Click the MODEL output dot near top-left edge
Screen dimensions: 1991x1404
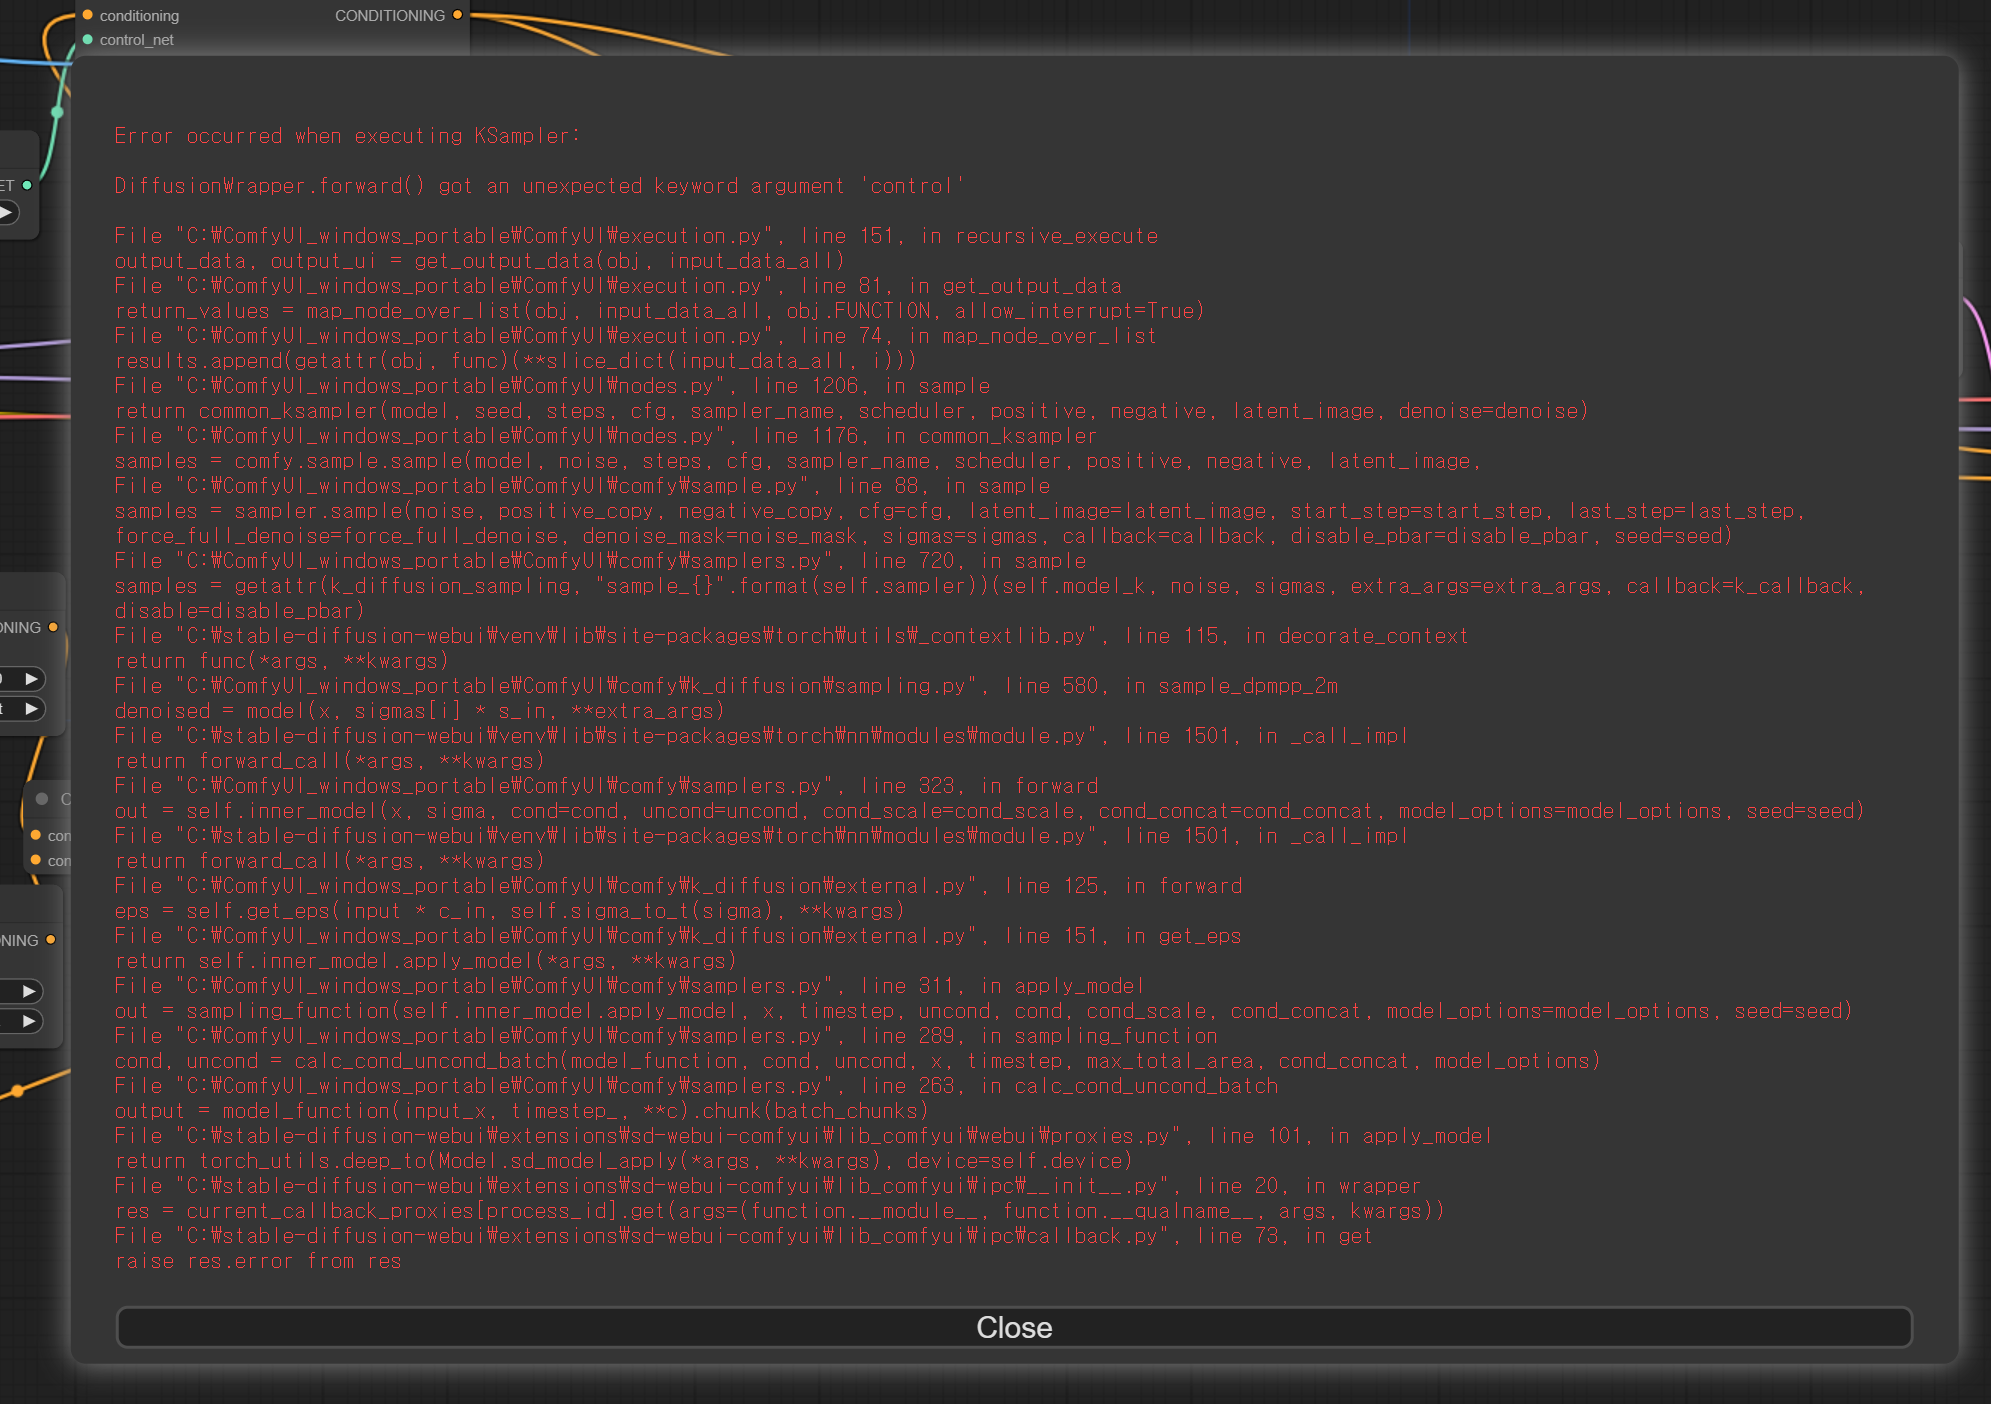27,186
